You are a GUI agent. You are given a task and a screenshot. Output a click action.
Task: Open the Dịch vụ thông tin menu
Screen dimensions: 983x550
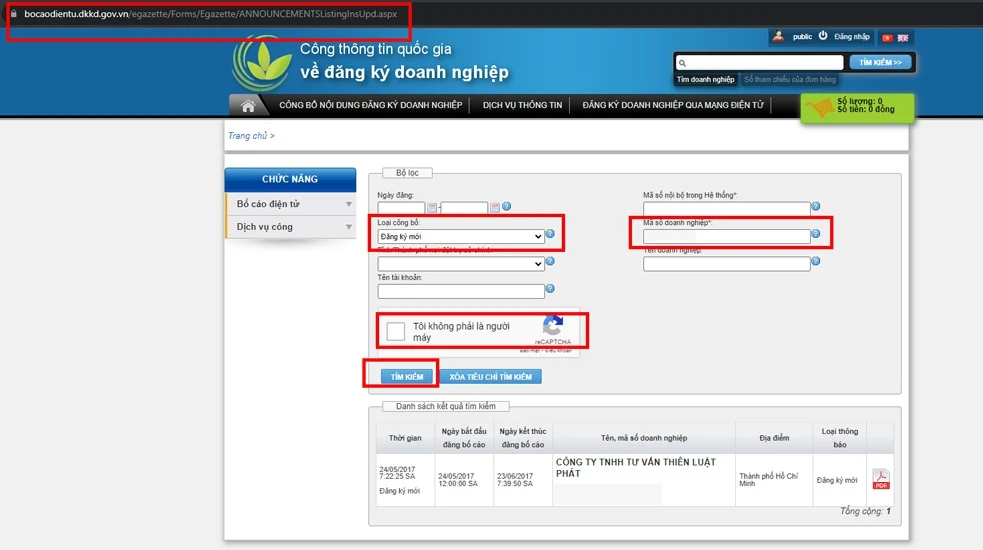click(x=522, y=105)
